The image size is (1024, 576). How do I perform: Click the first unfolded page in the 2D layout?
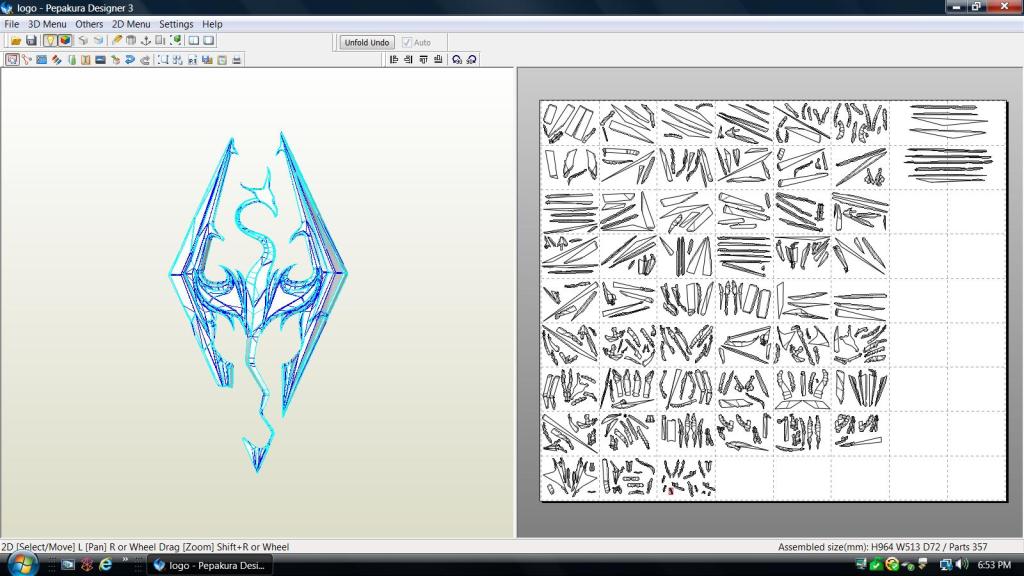click(x=569, y=123)
